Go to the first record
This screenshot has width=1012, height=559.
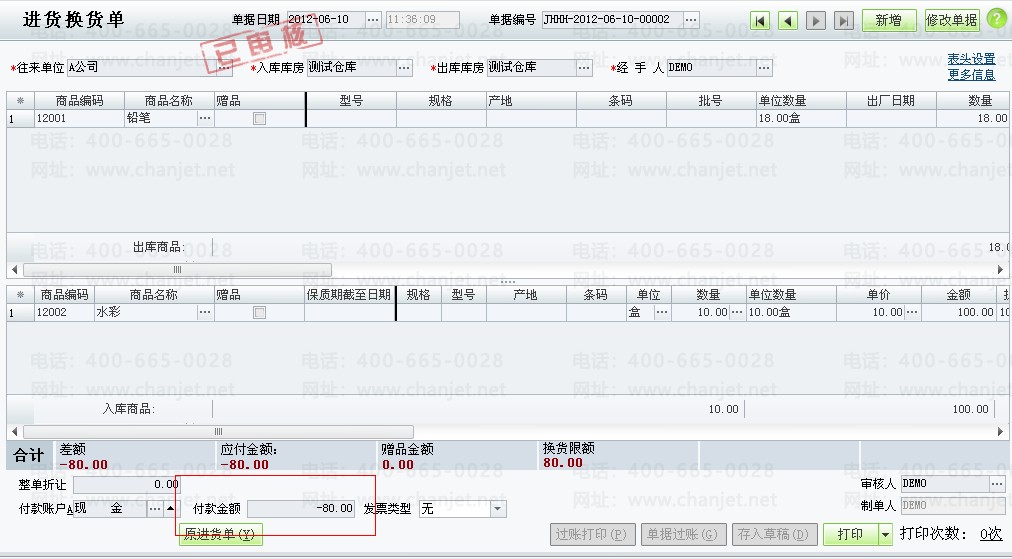761,20
